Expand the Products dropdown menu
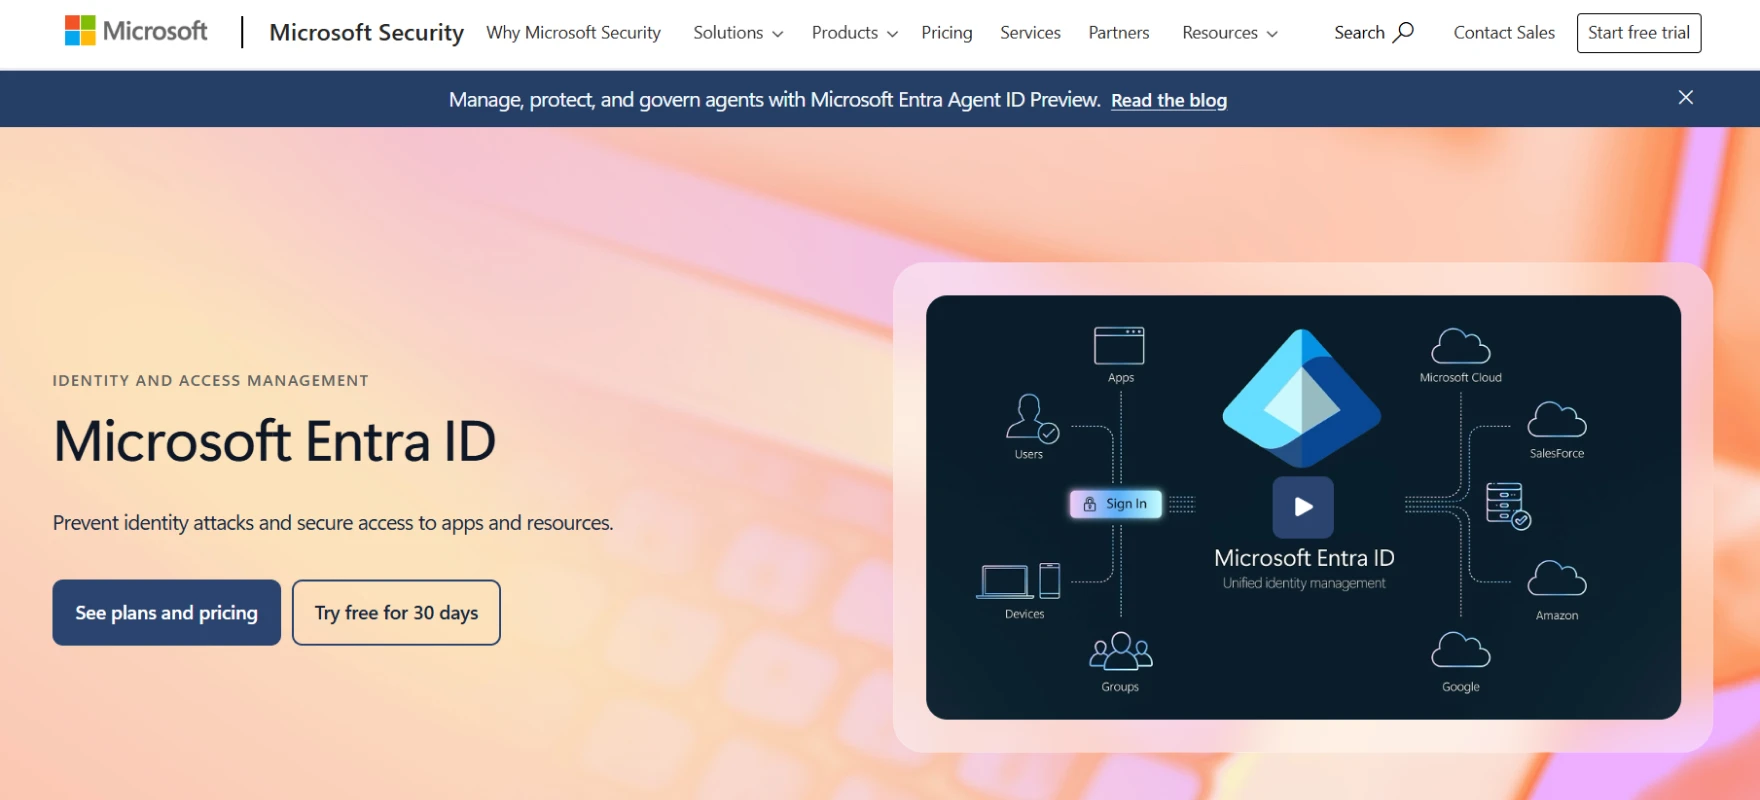 pyautogui.click(x=854, y=32)
